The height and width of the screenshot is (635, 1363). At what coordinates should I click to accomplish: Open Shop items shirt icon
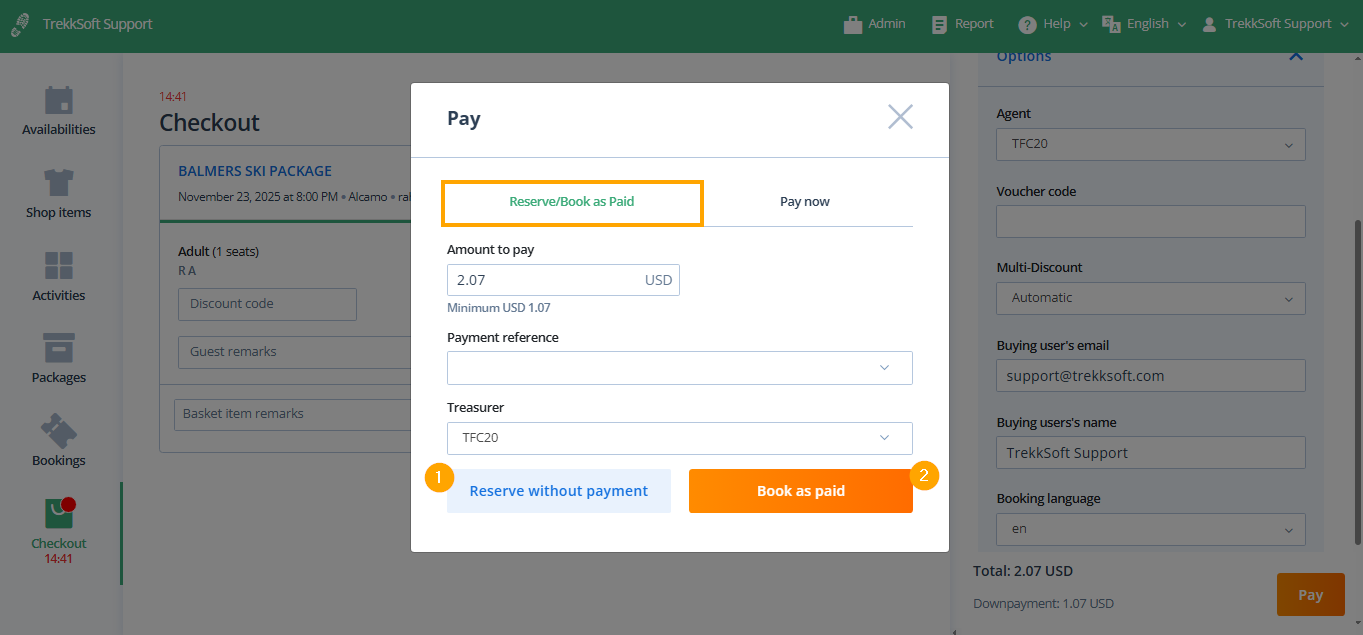coord(59,183)
